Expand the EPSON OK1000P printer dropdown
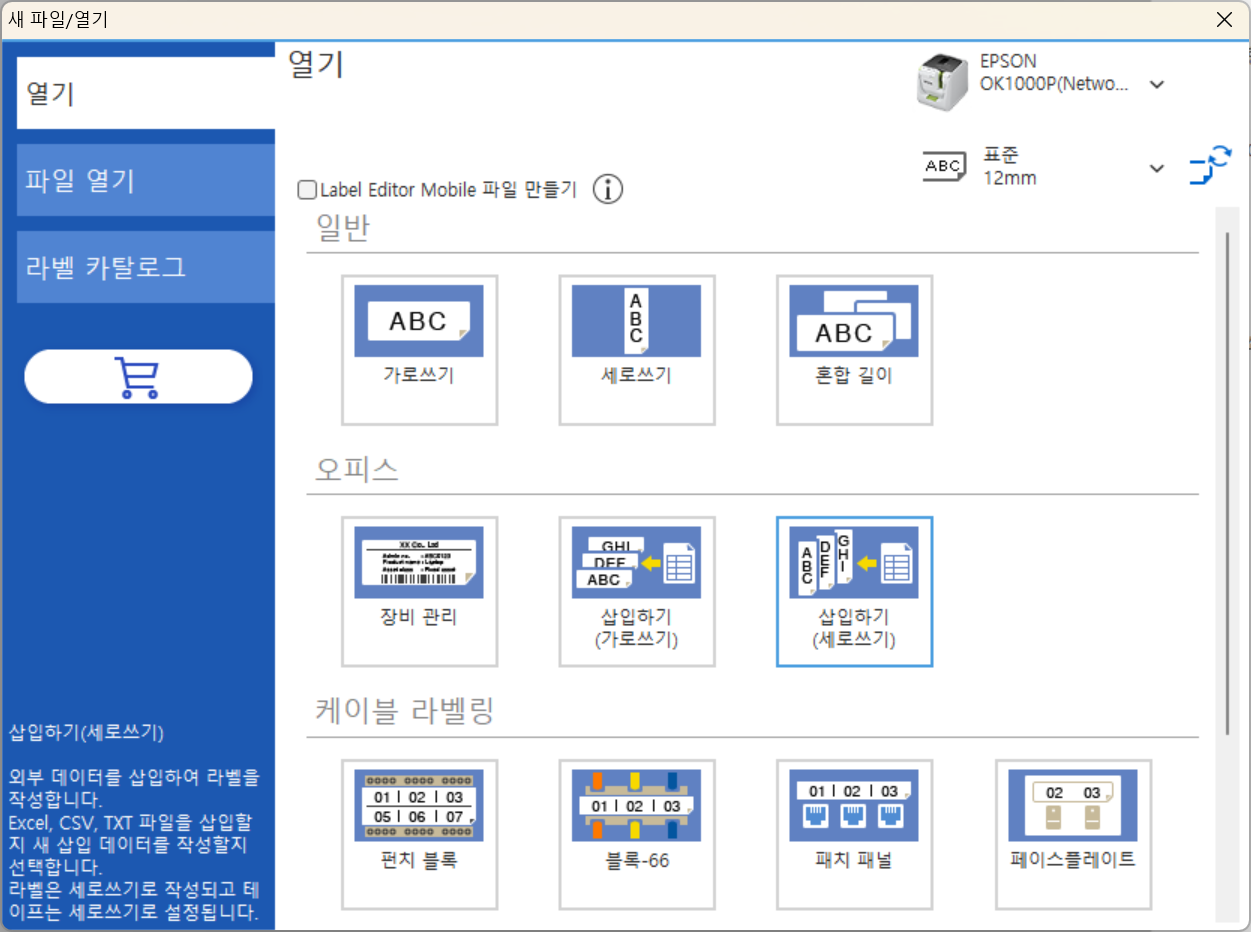Viewport: 1251px width, 932px height. 1157,85
